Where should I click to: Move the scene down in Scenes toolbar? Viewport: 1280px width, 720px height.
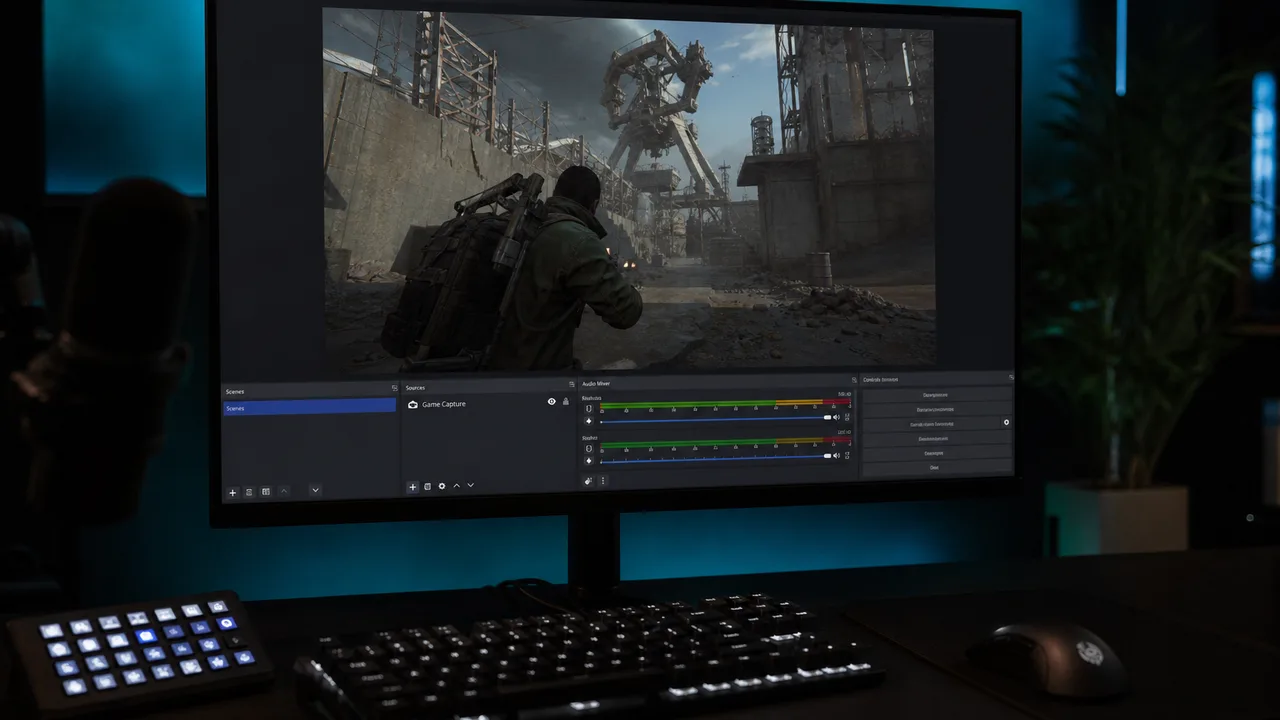coord(315,491)
